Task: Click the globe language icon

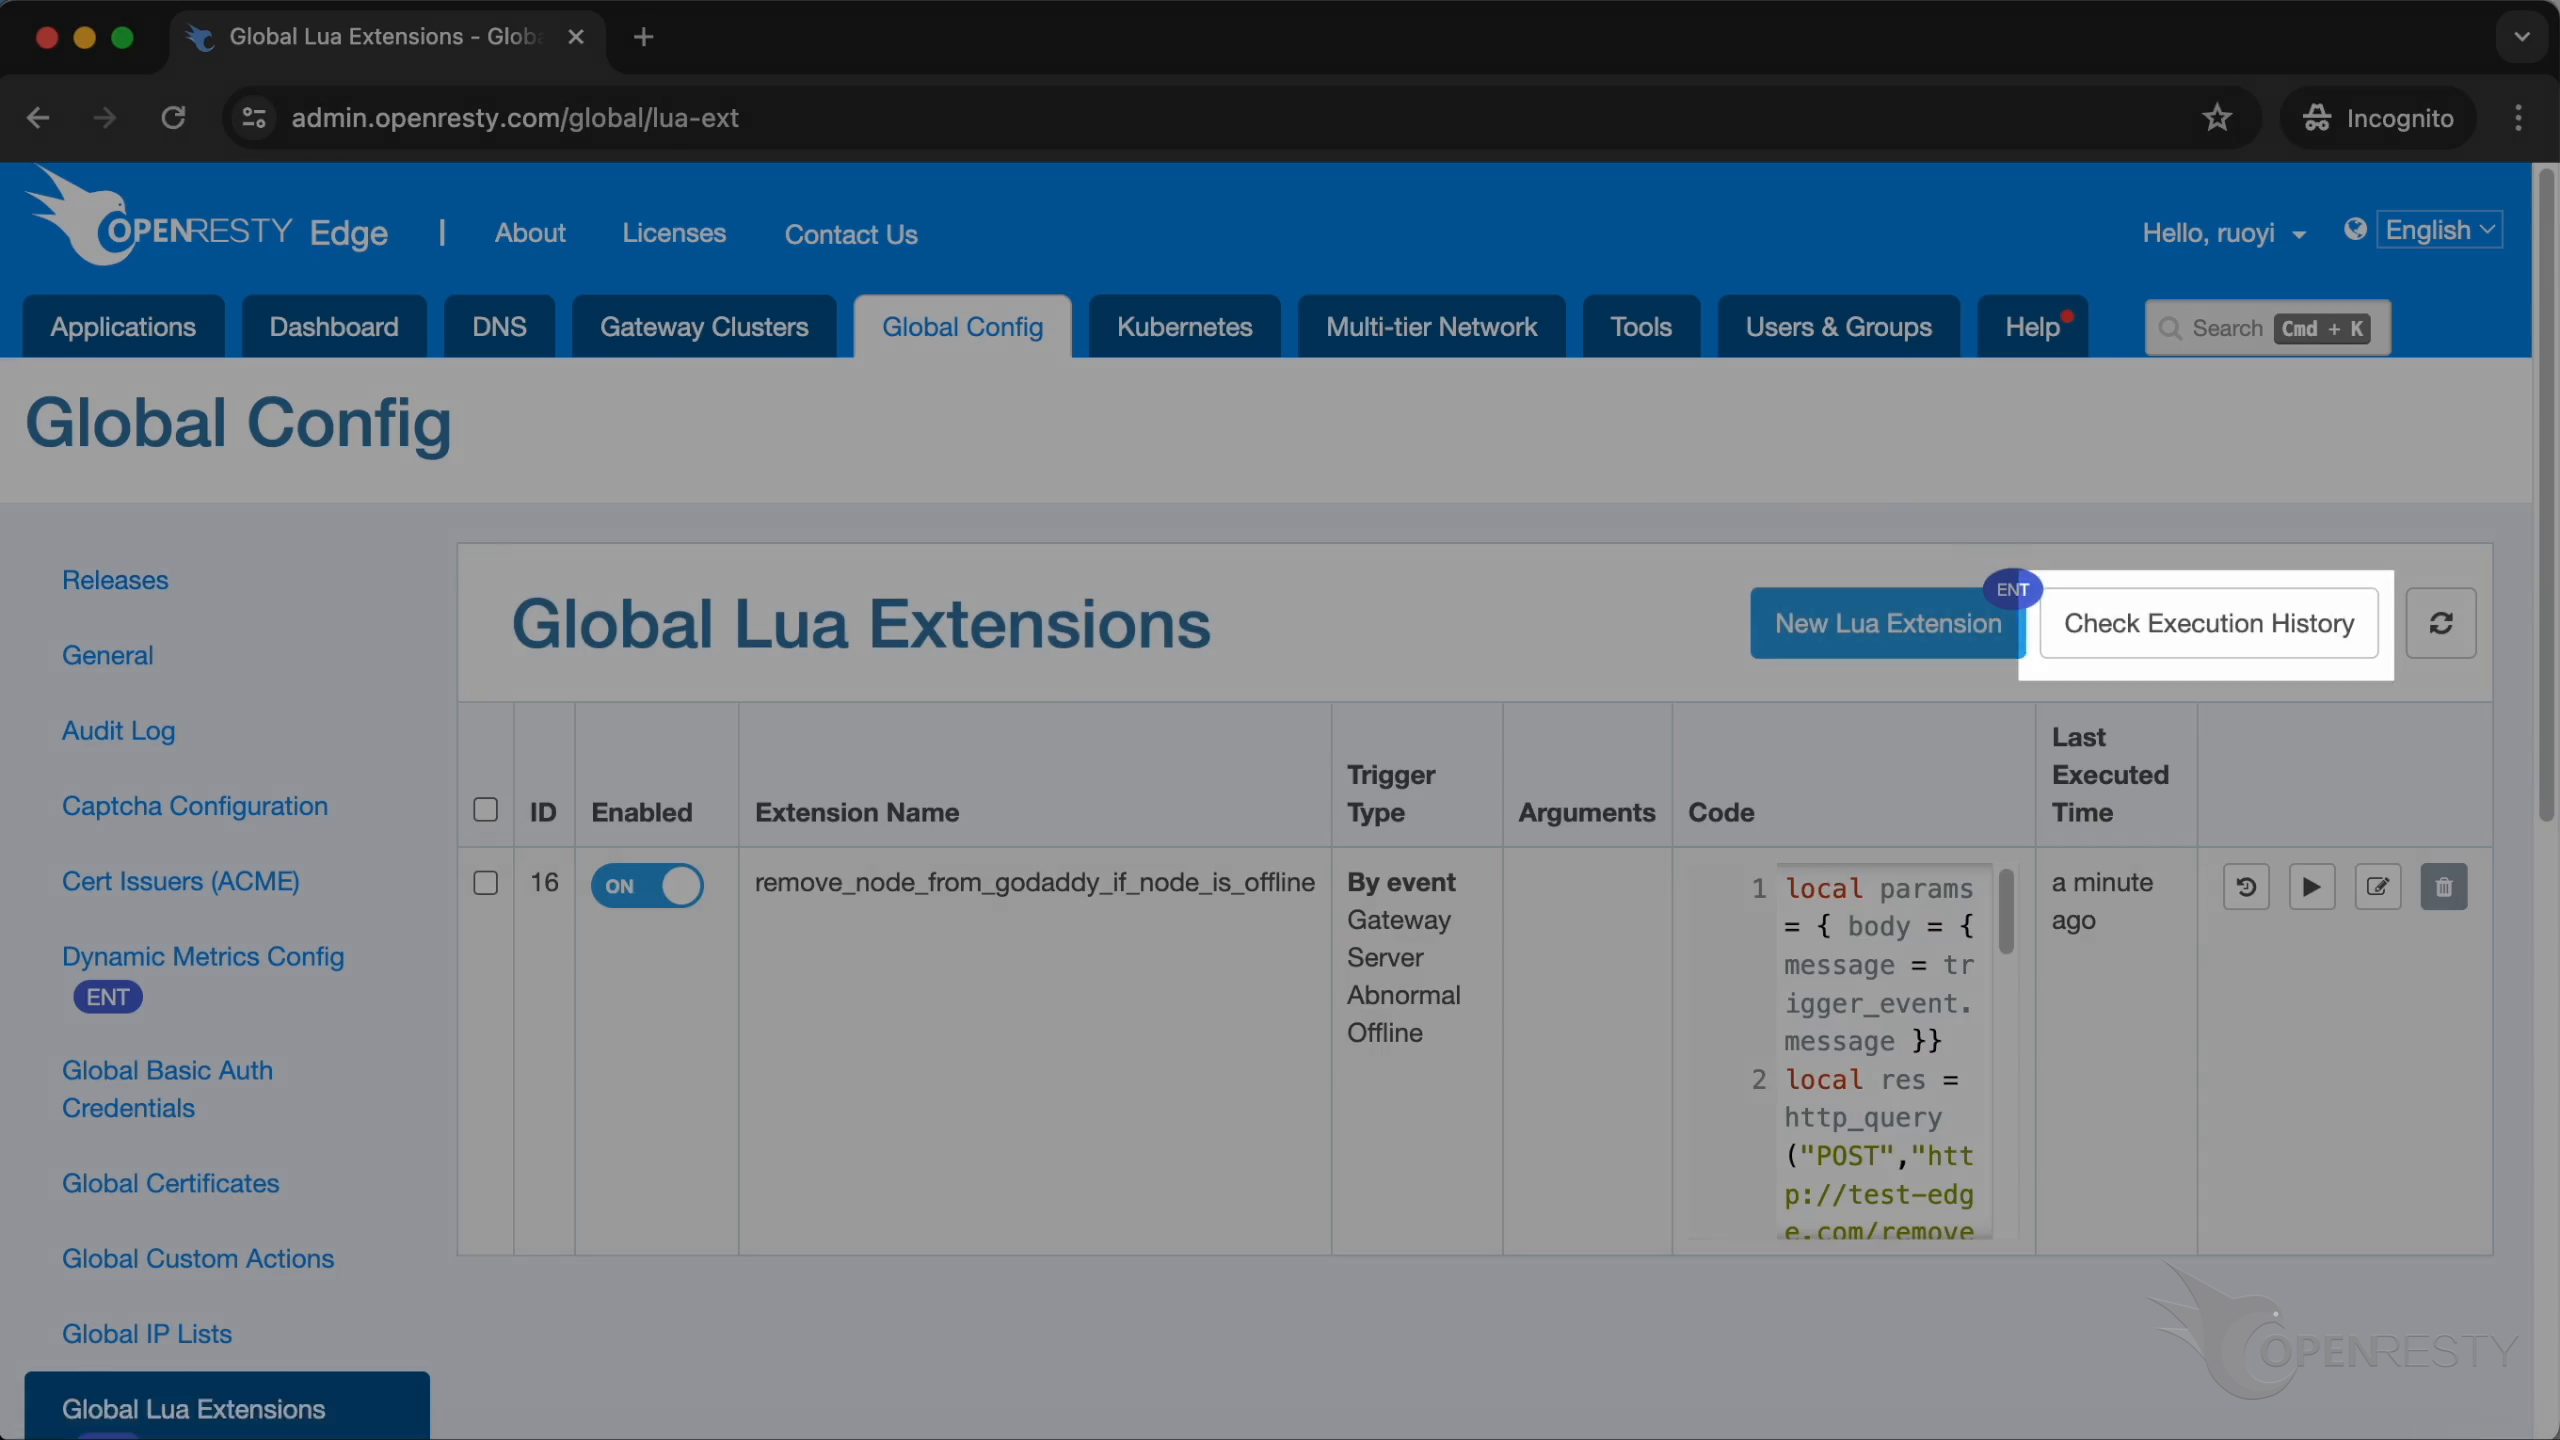Action: click(2355, 230)
